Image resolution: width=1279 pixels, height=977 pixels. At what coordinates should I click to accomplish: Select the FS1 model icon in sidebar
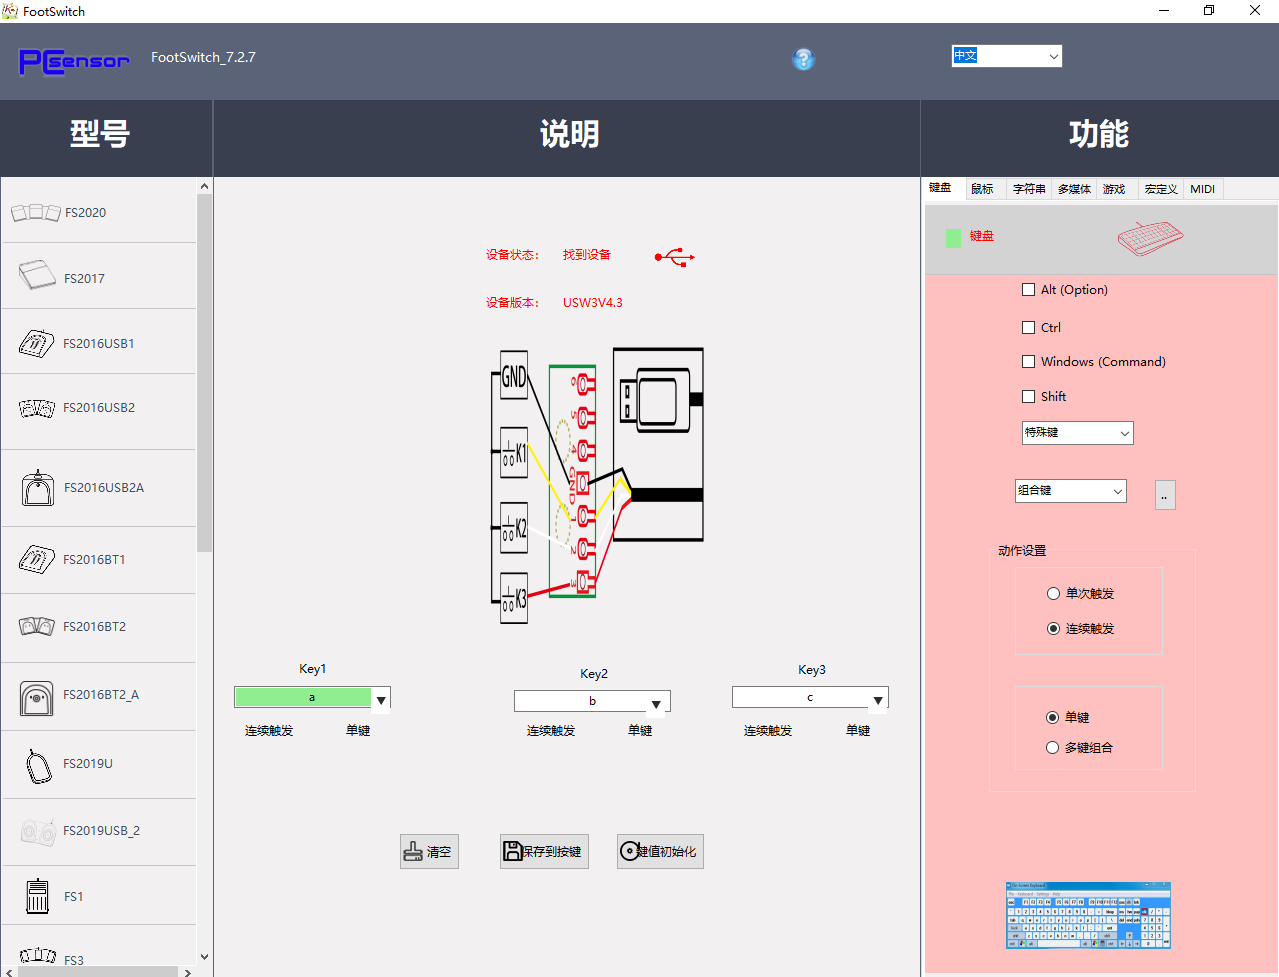[37, 895]
